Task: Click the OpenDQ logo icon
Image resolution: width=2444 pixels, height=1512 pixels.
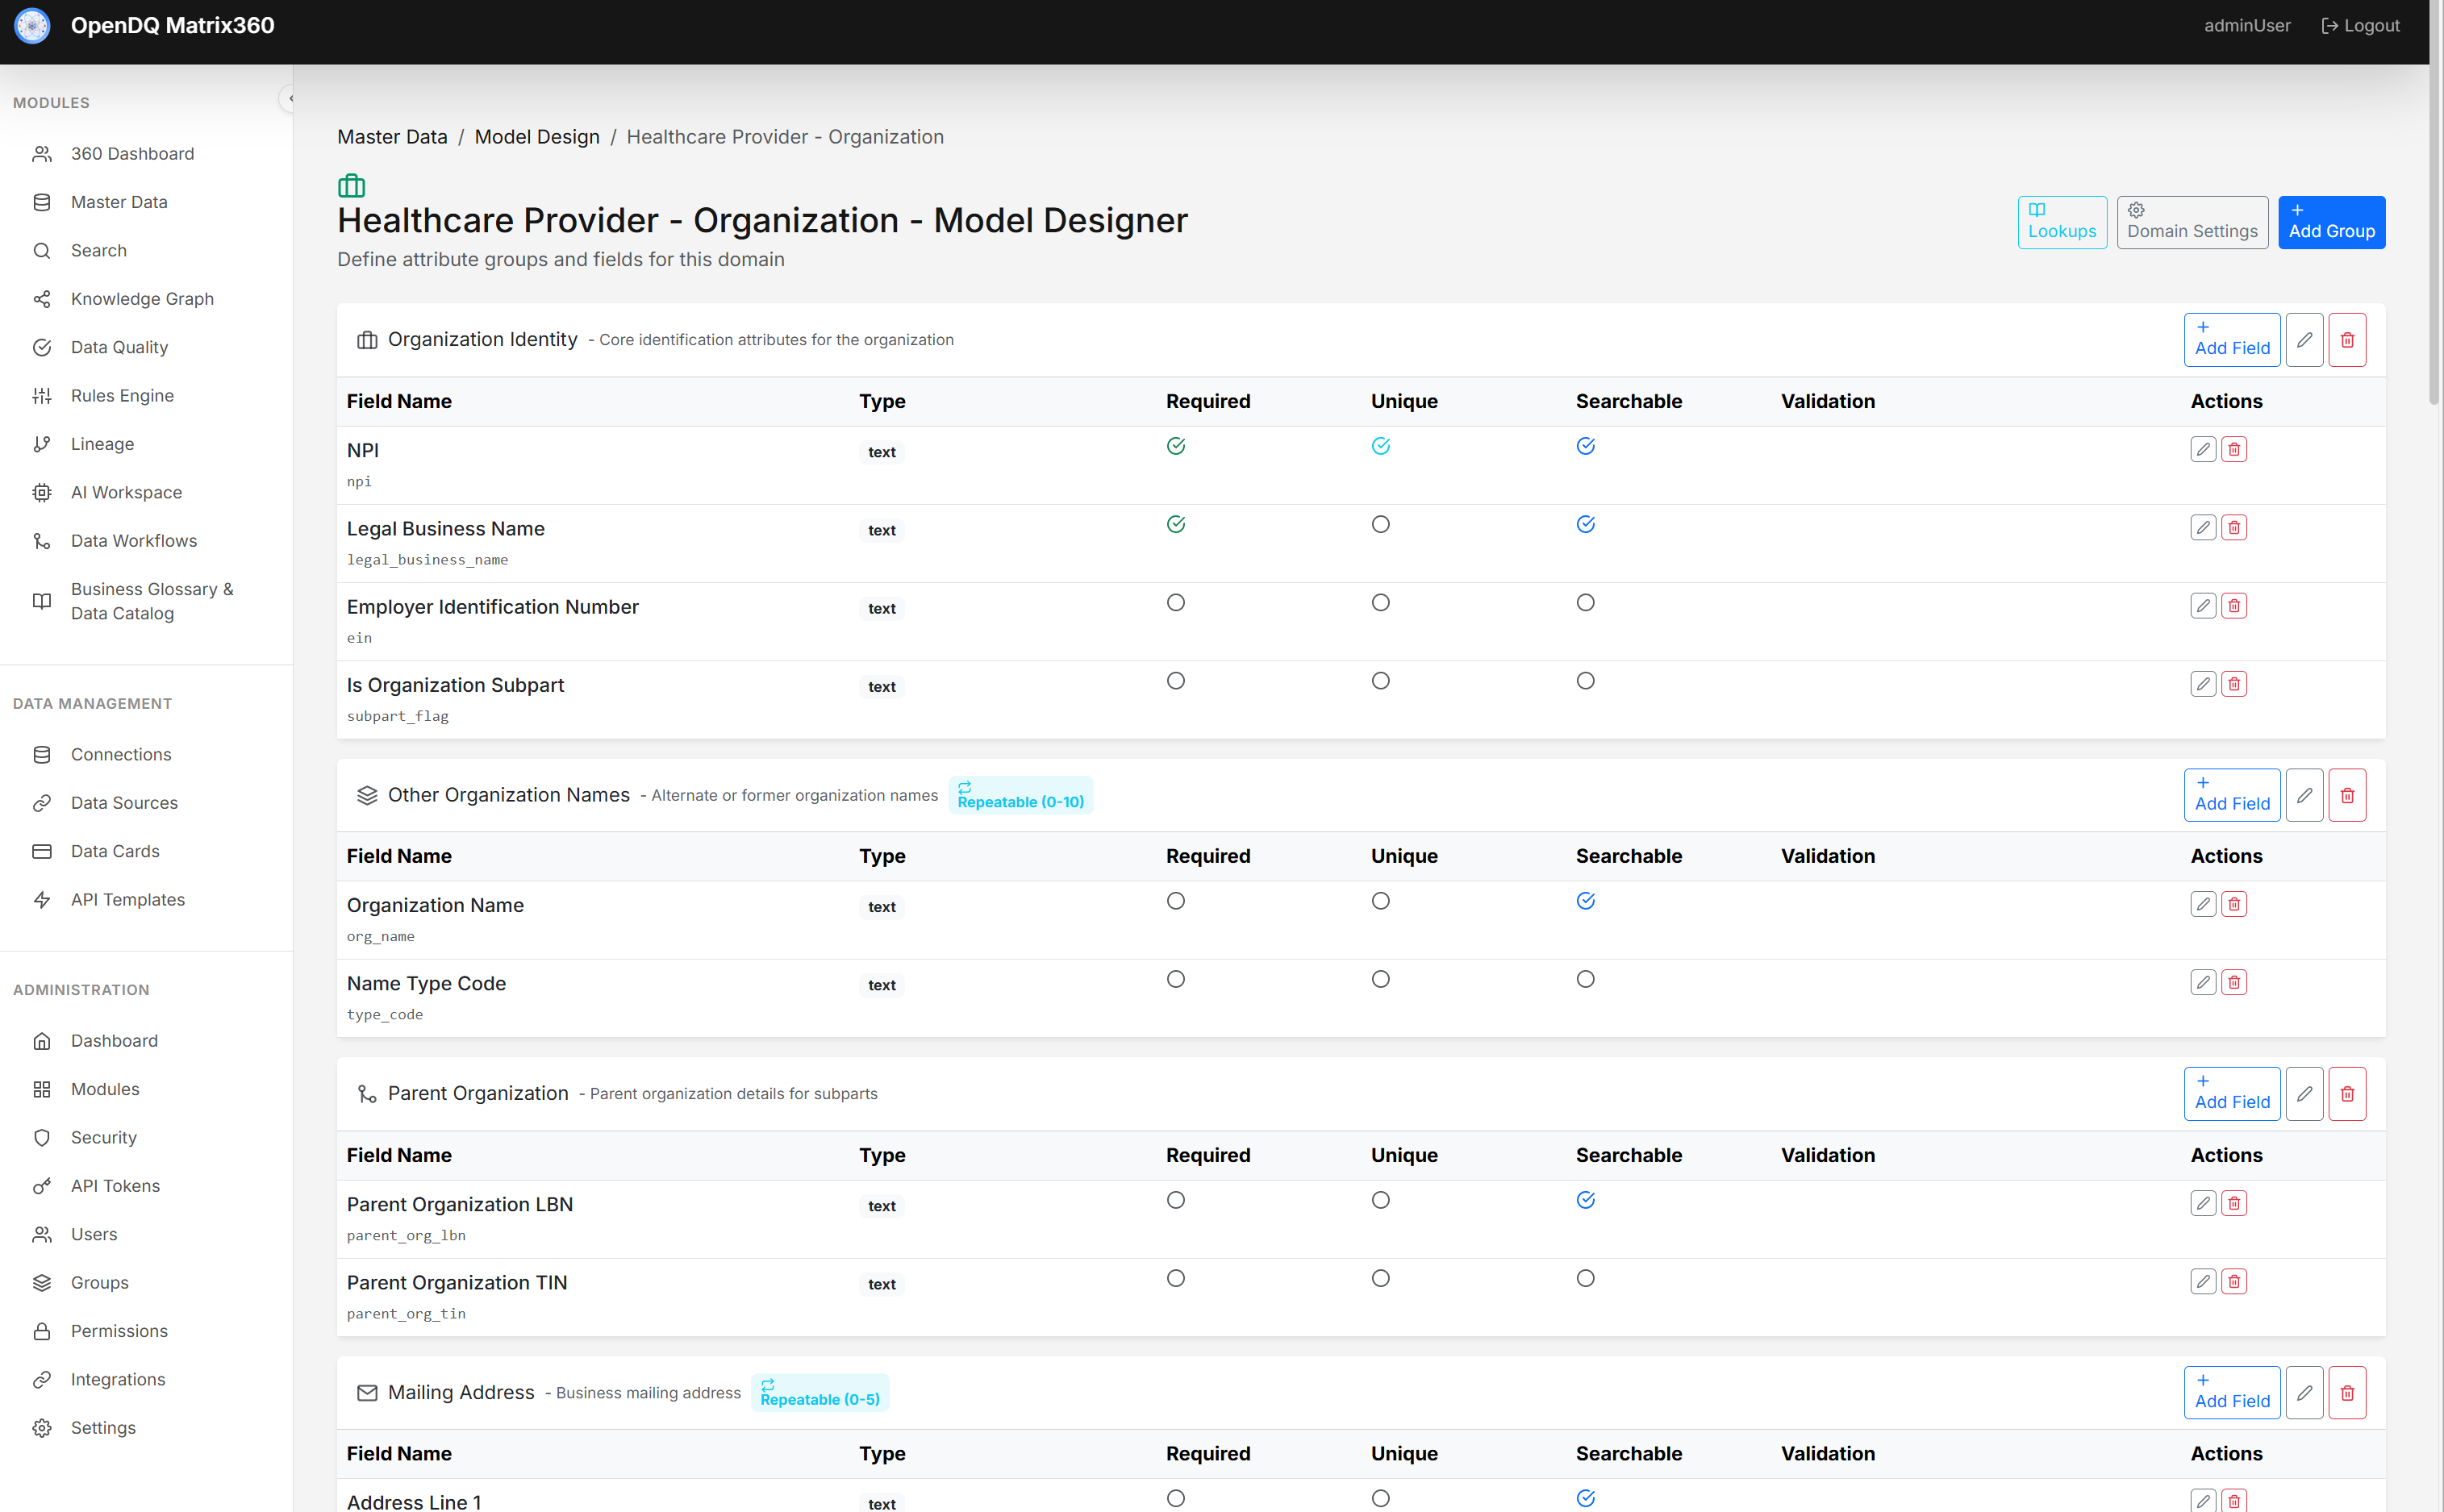Action: pos(32,26)
